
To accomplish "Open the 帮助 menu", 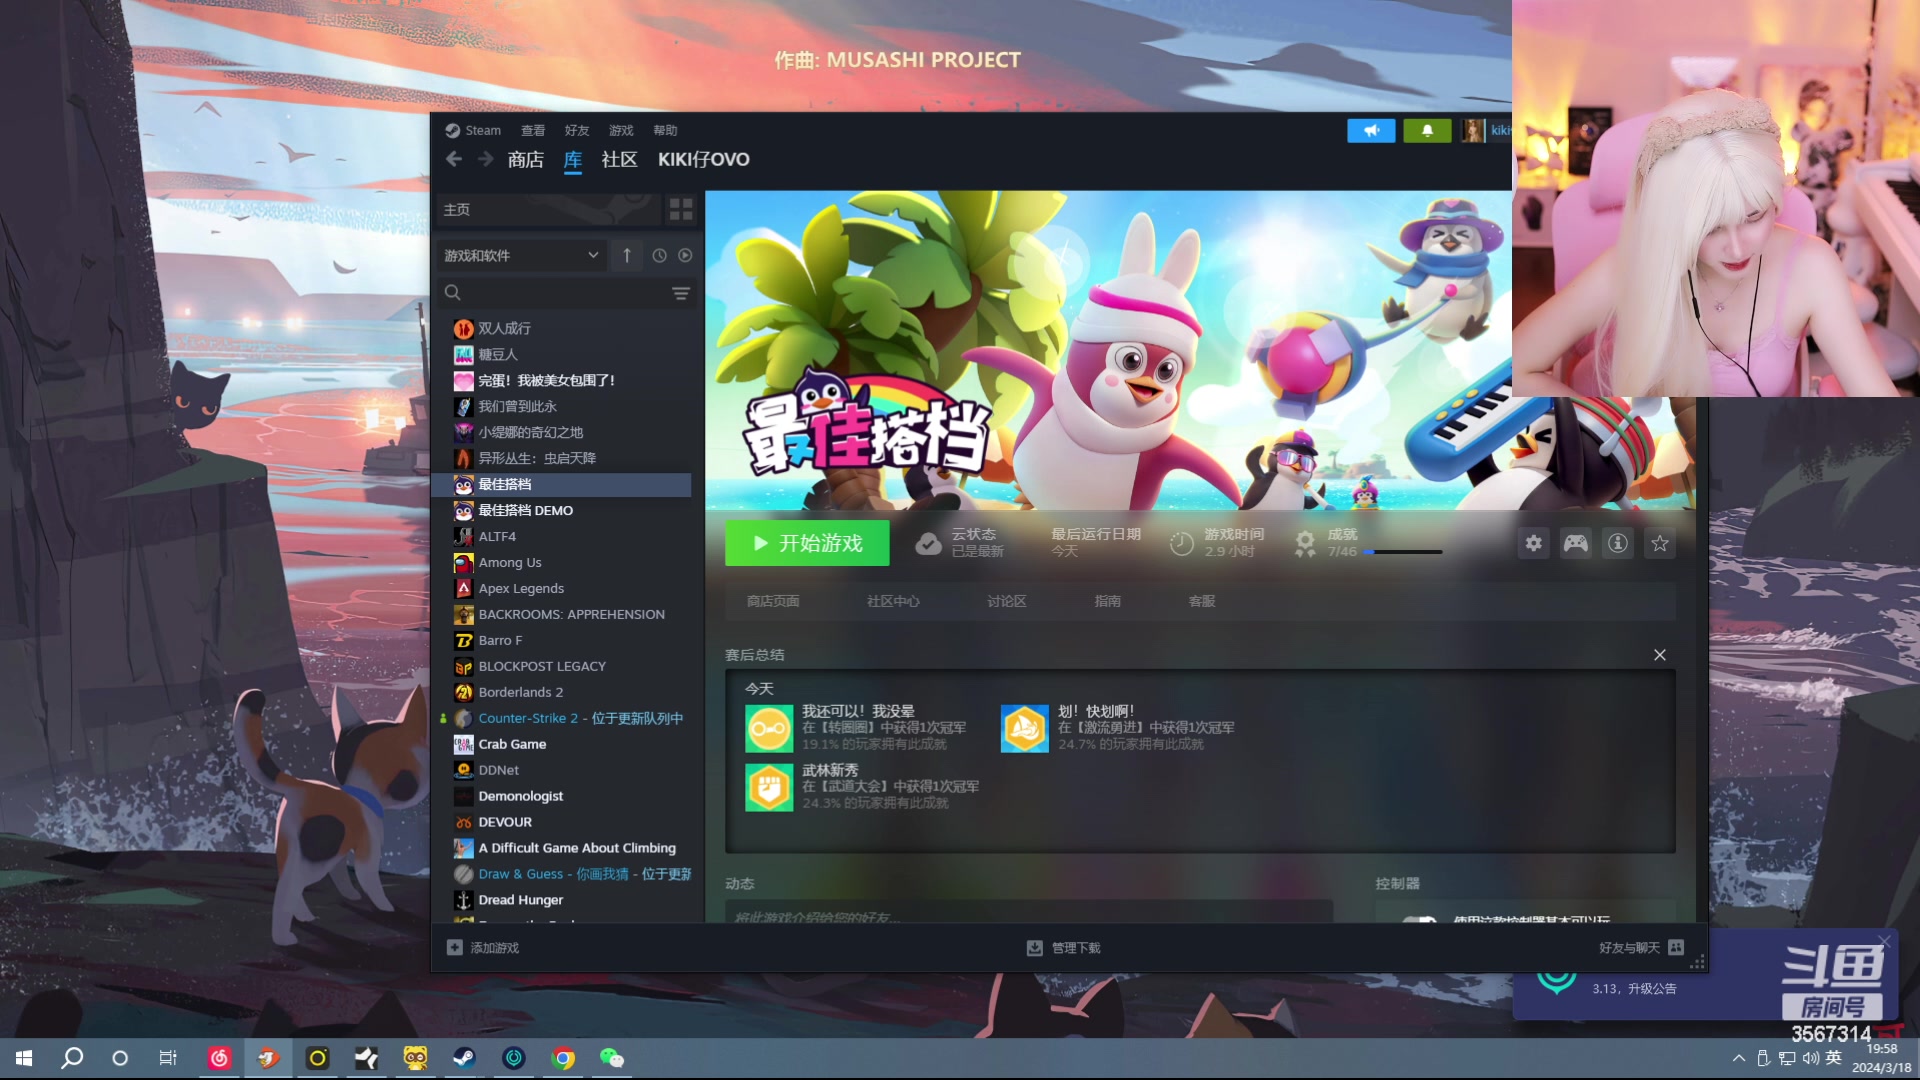I will point(665,130).
